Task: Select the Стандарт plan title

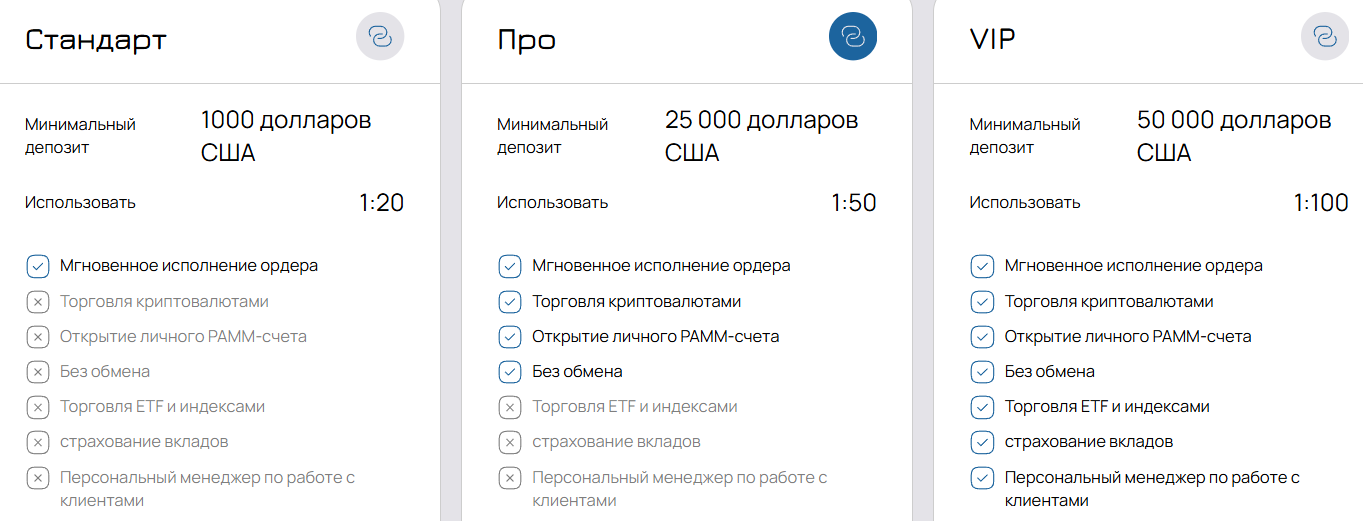Action: [96, 39]
